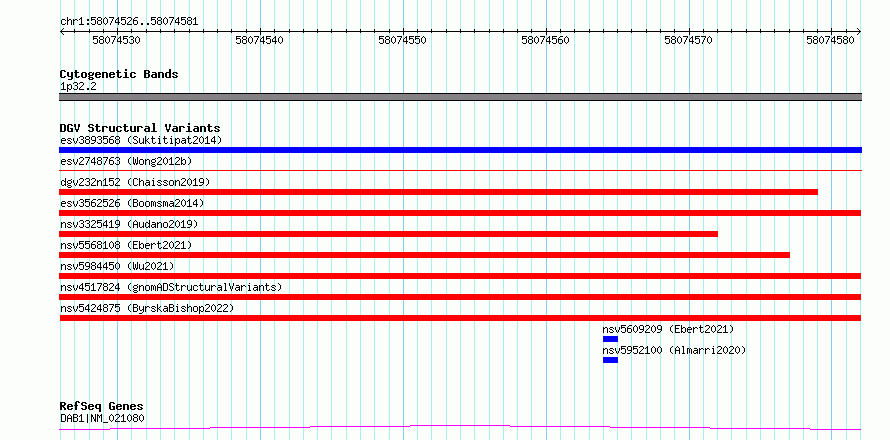
Task: Click the Cytogenetic Bands track title
Action: 119,74
